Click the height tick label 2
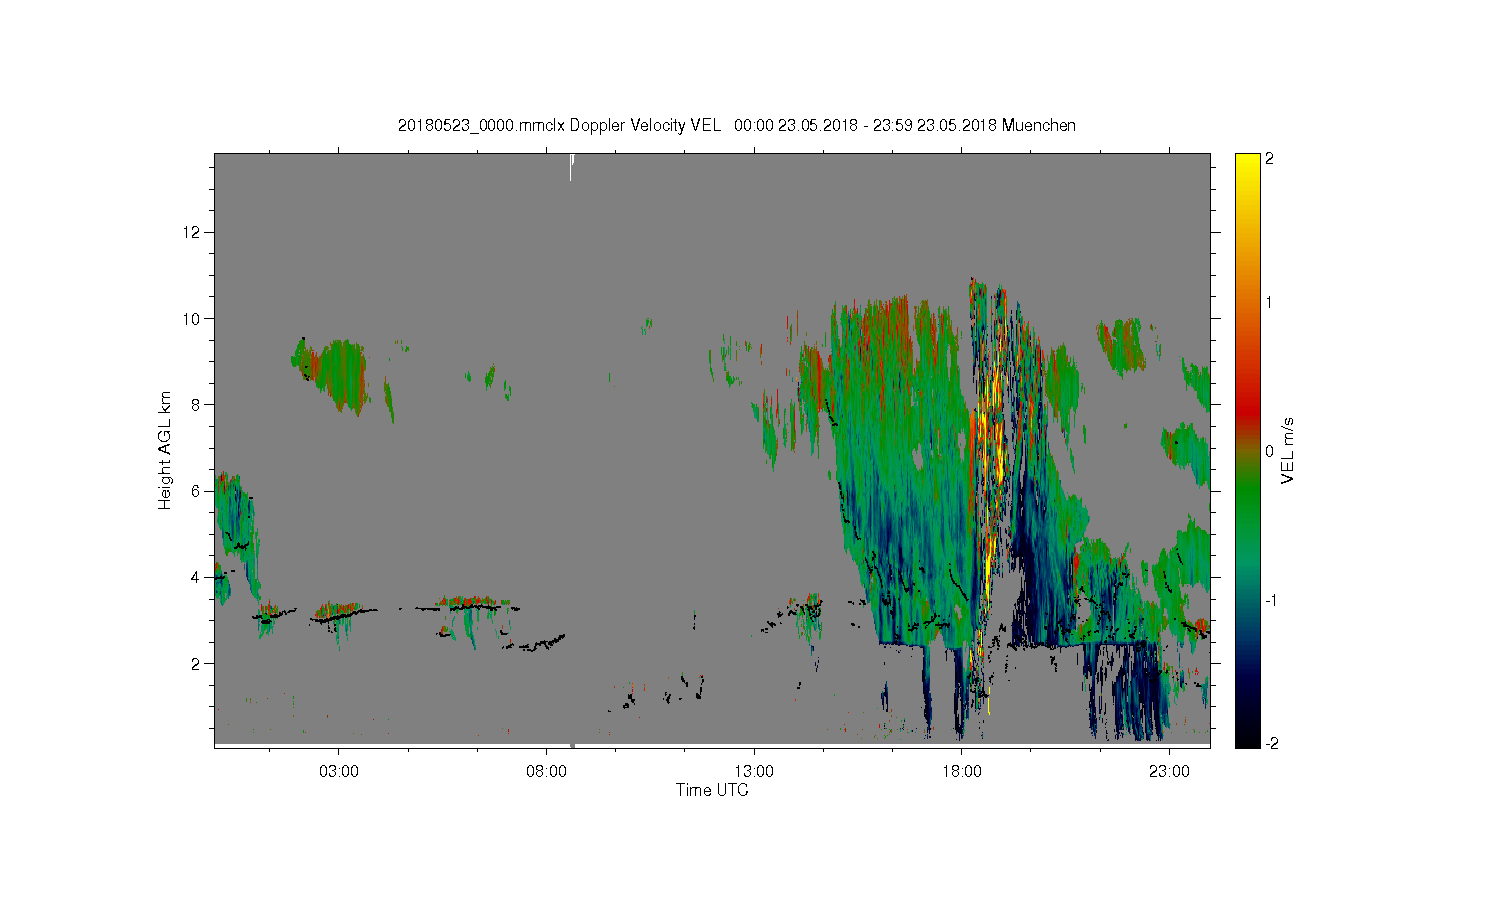The width and height of the screenshot is (1500, 900). 197,663
